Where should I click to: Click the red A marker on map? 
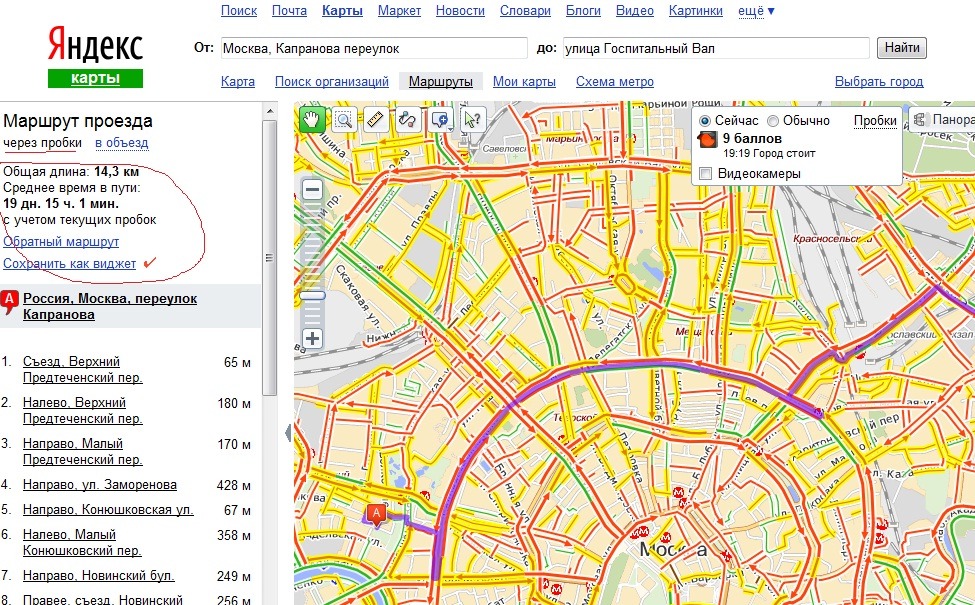[x=376, y=514]
